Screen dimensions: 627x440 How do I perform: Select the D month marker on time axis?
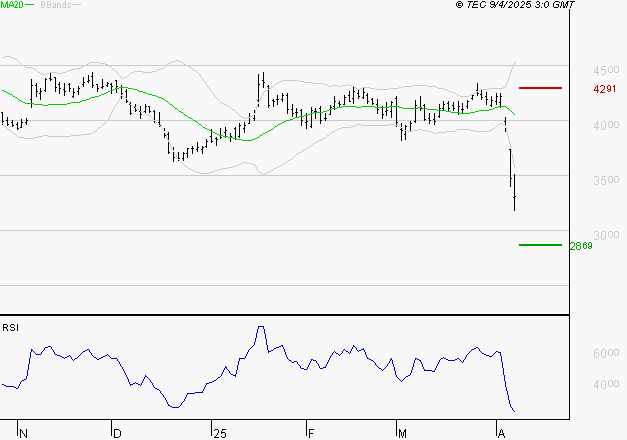[117, 434]
